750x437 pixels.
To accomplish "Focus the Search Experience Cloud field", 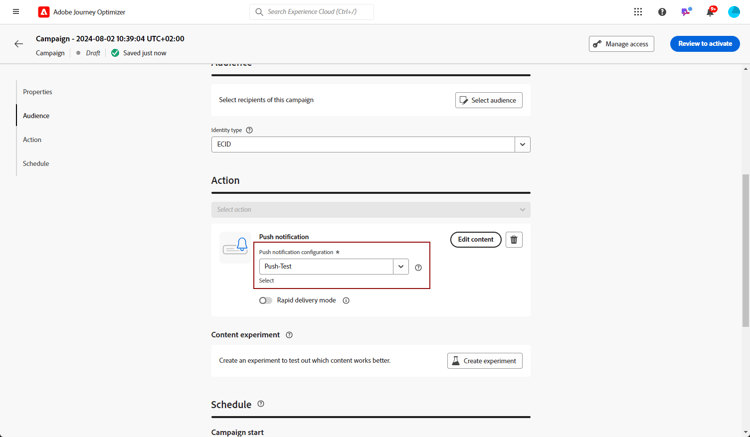I will [x=311, y=12].
